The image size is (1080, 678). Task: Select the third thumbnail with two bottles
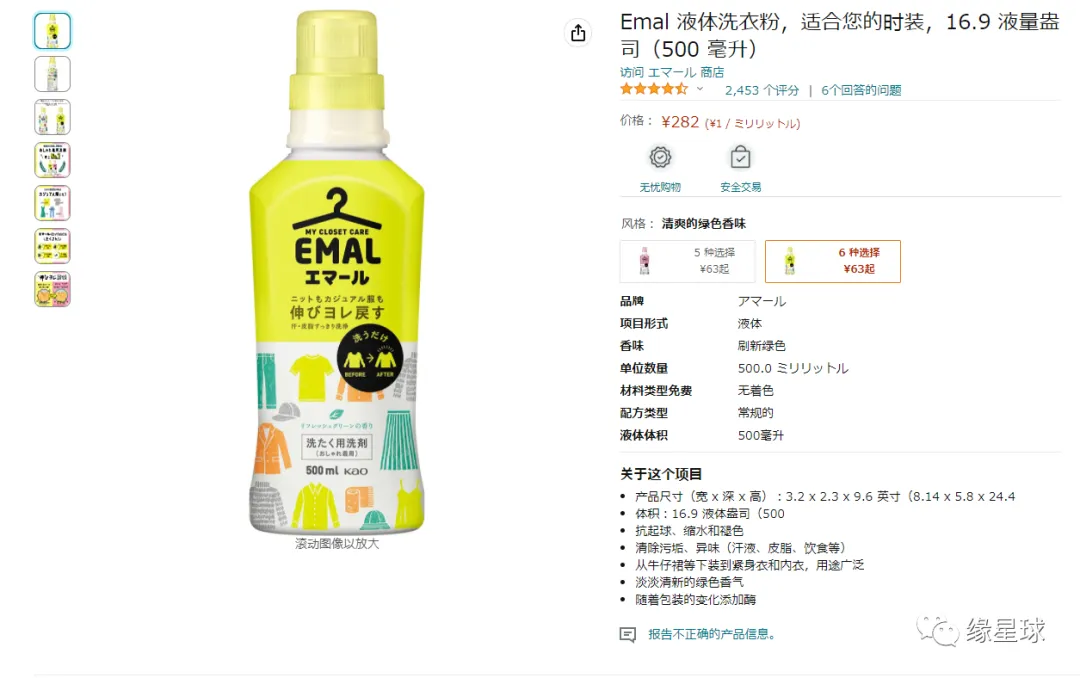tap(52, 117)
